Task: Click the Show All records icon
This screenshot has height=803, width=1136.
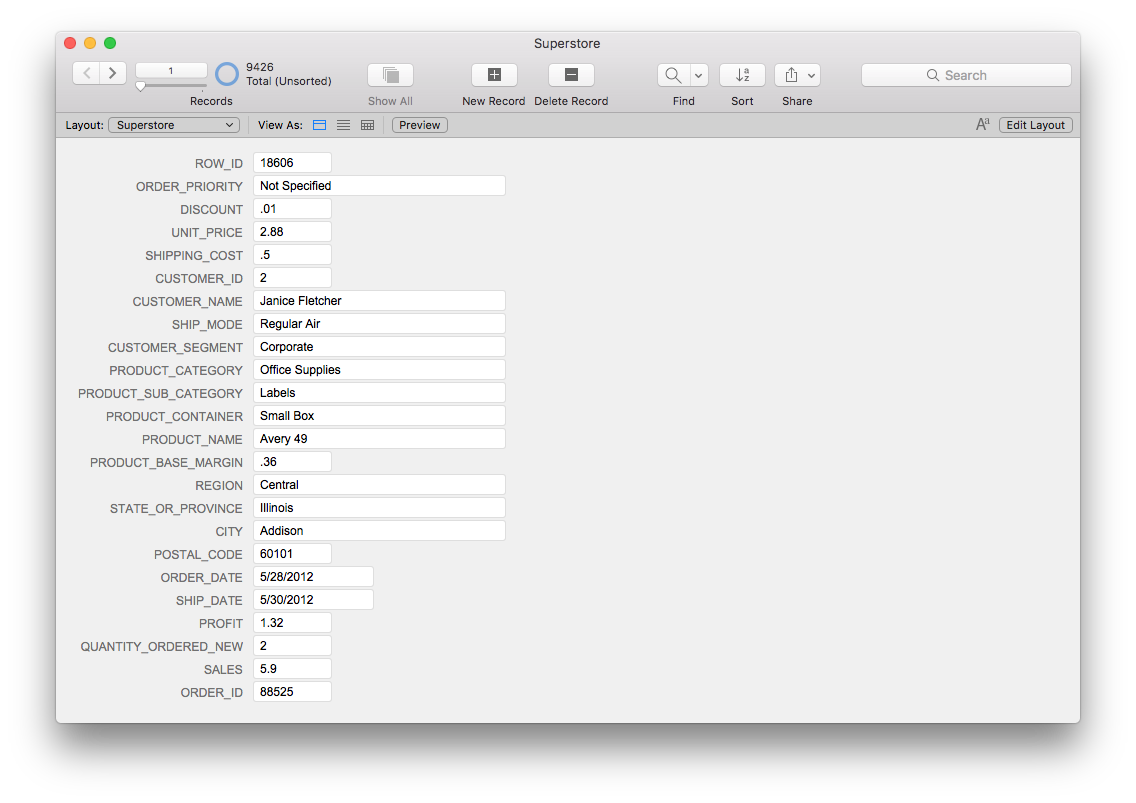Action: coord(390,75)
